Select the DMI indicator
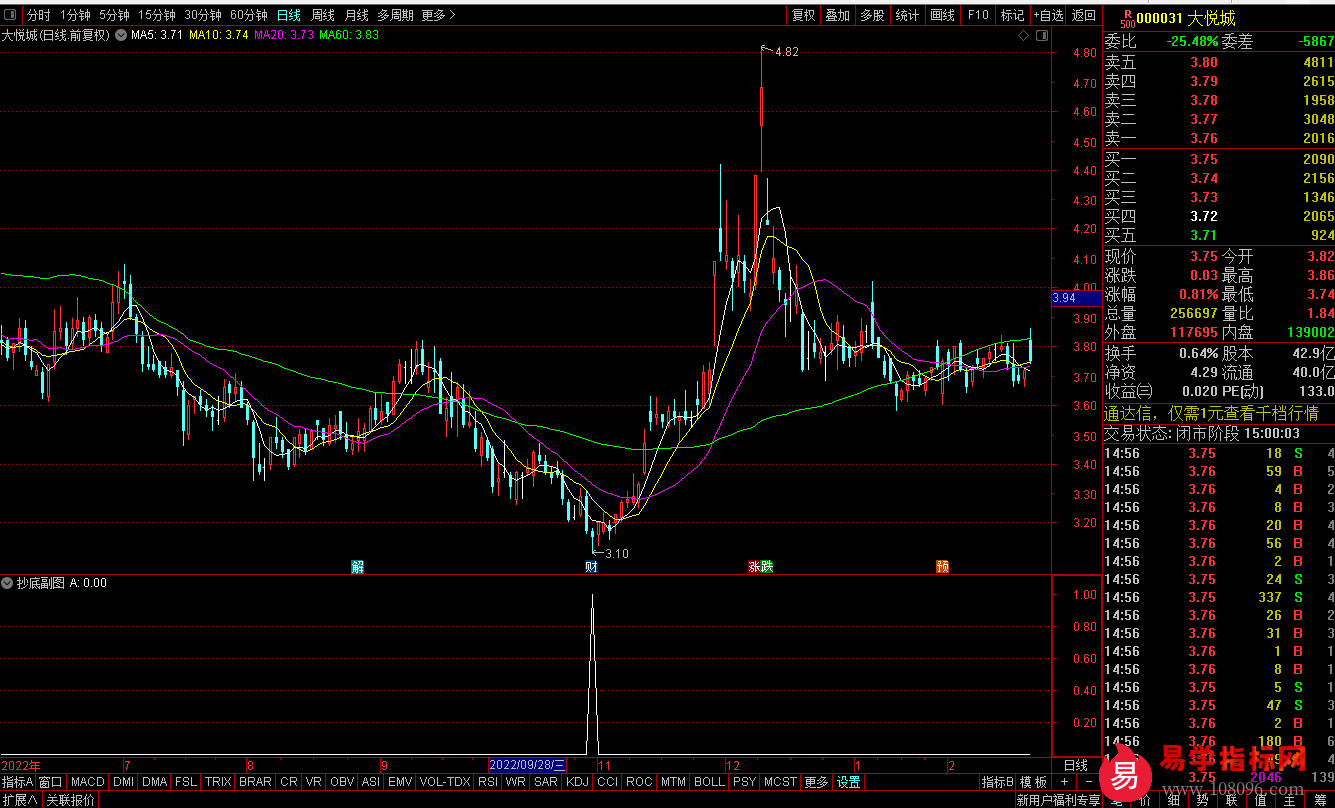Screen dimensions: 1335x808 pos(123,782)
